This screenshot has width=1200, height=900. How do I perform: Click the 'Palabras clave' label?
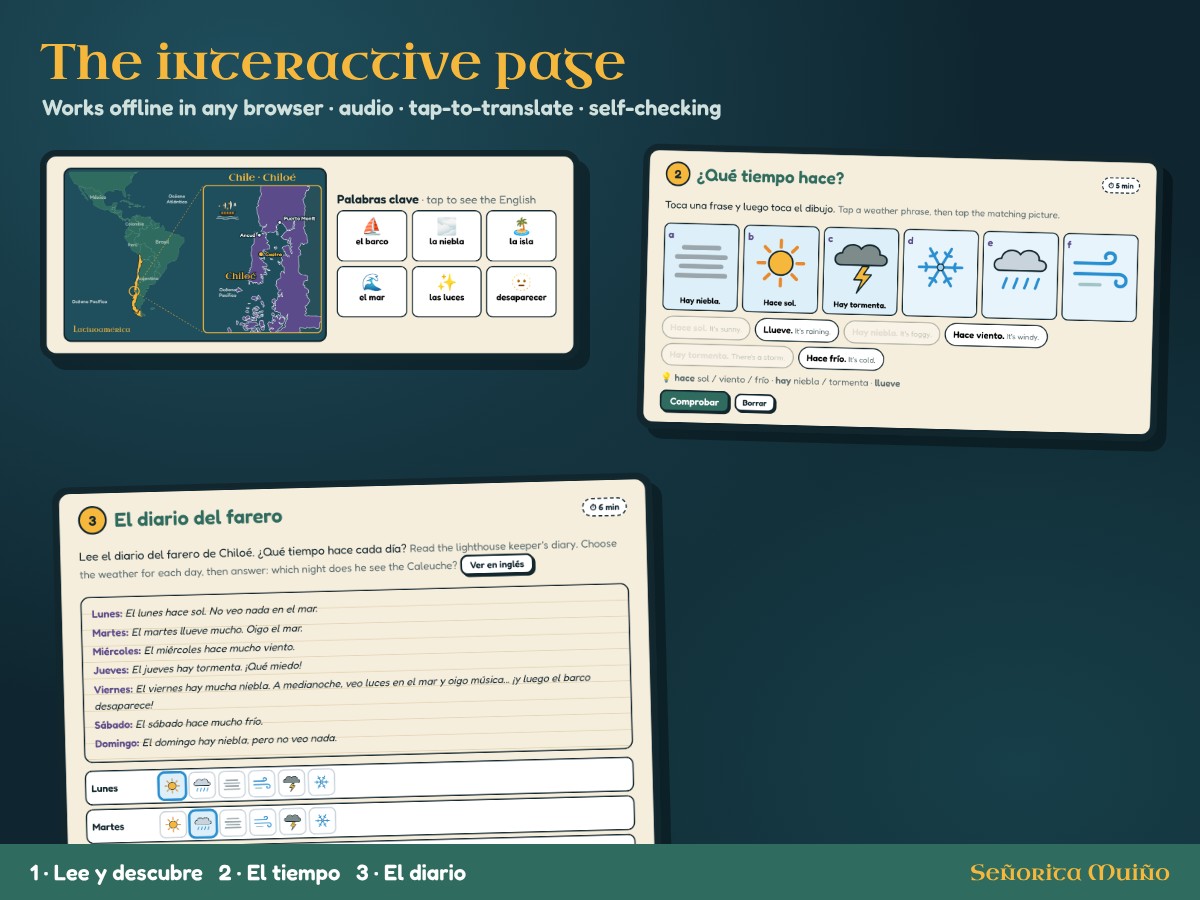pyautogui.click(x=378, y=200)
